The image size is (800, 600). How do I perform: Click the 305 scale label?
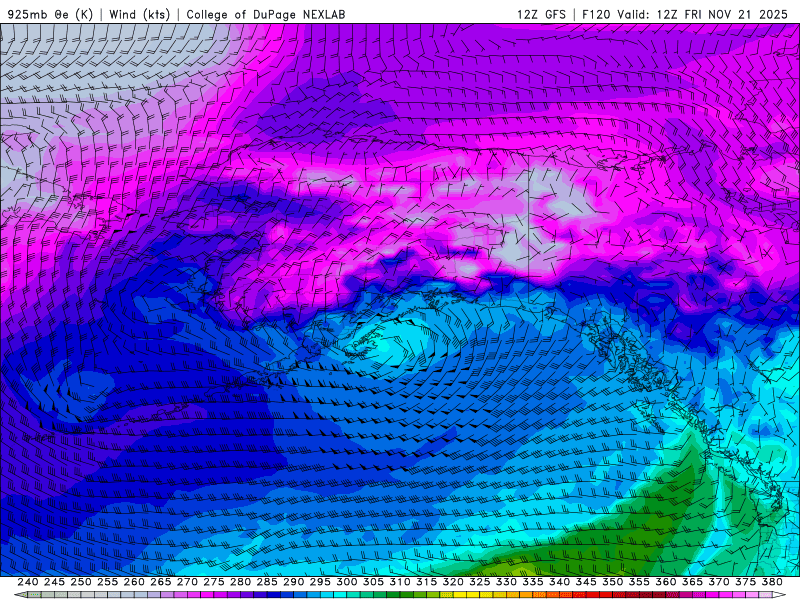tap(373, 582)
